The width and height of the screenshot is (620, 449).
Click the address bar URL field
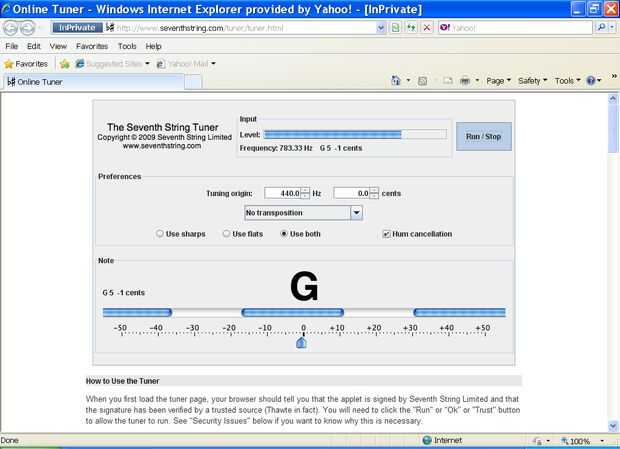[245, 28]
